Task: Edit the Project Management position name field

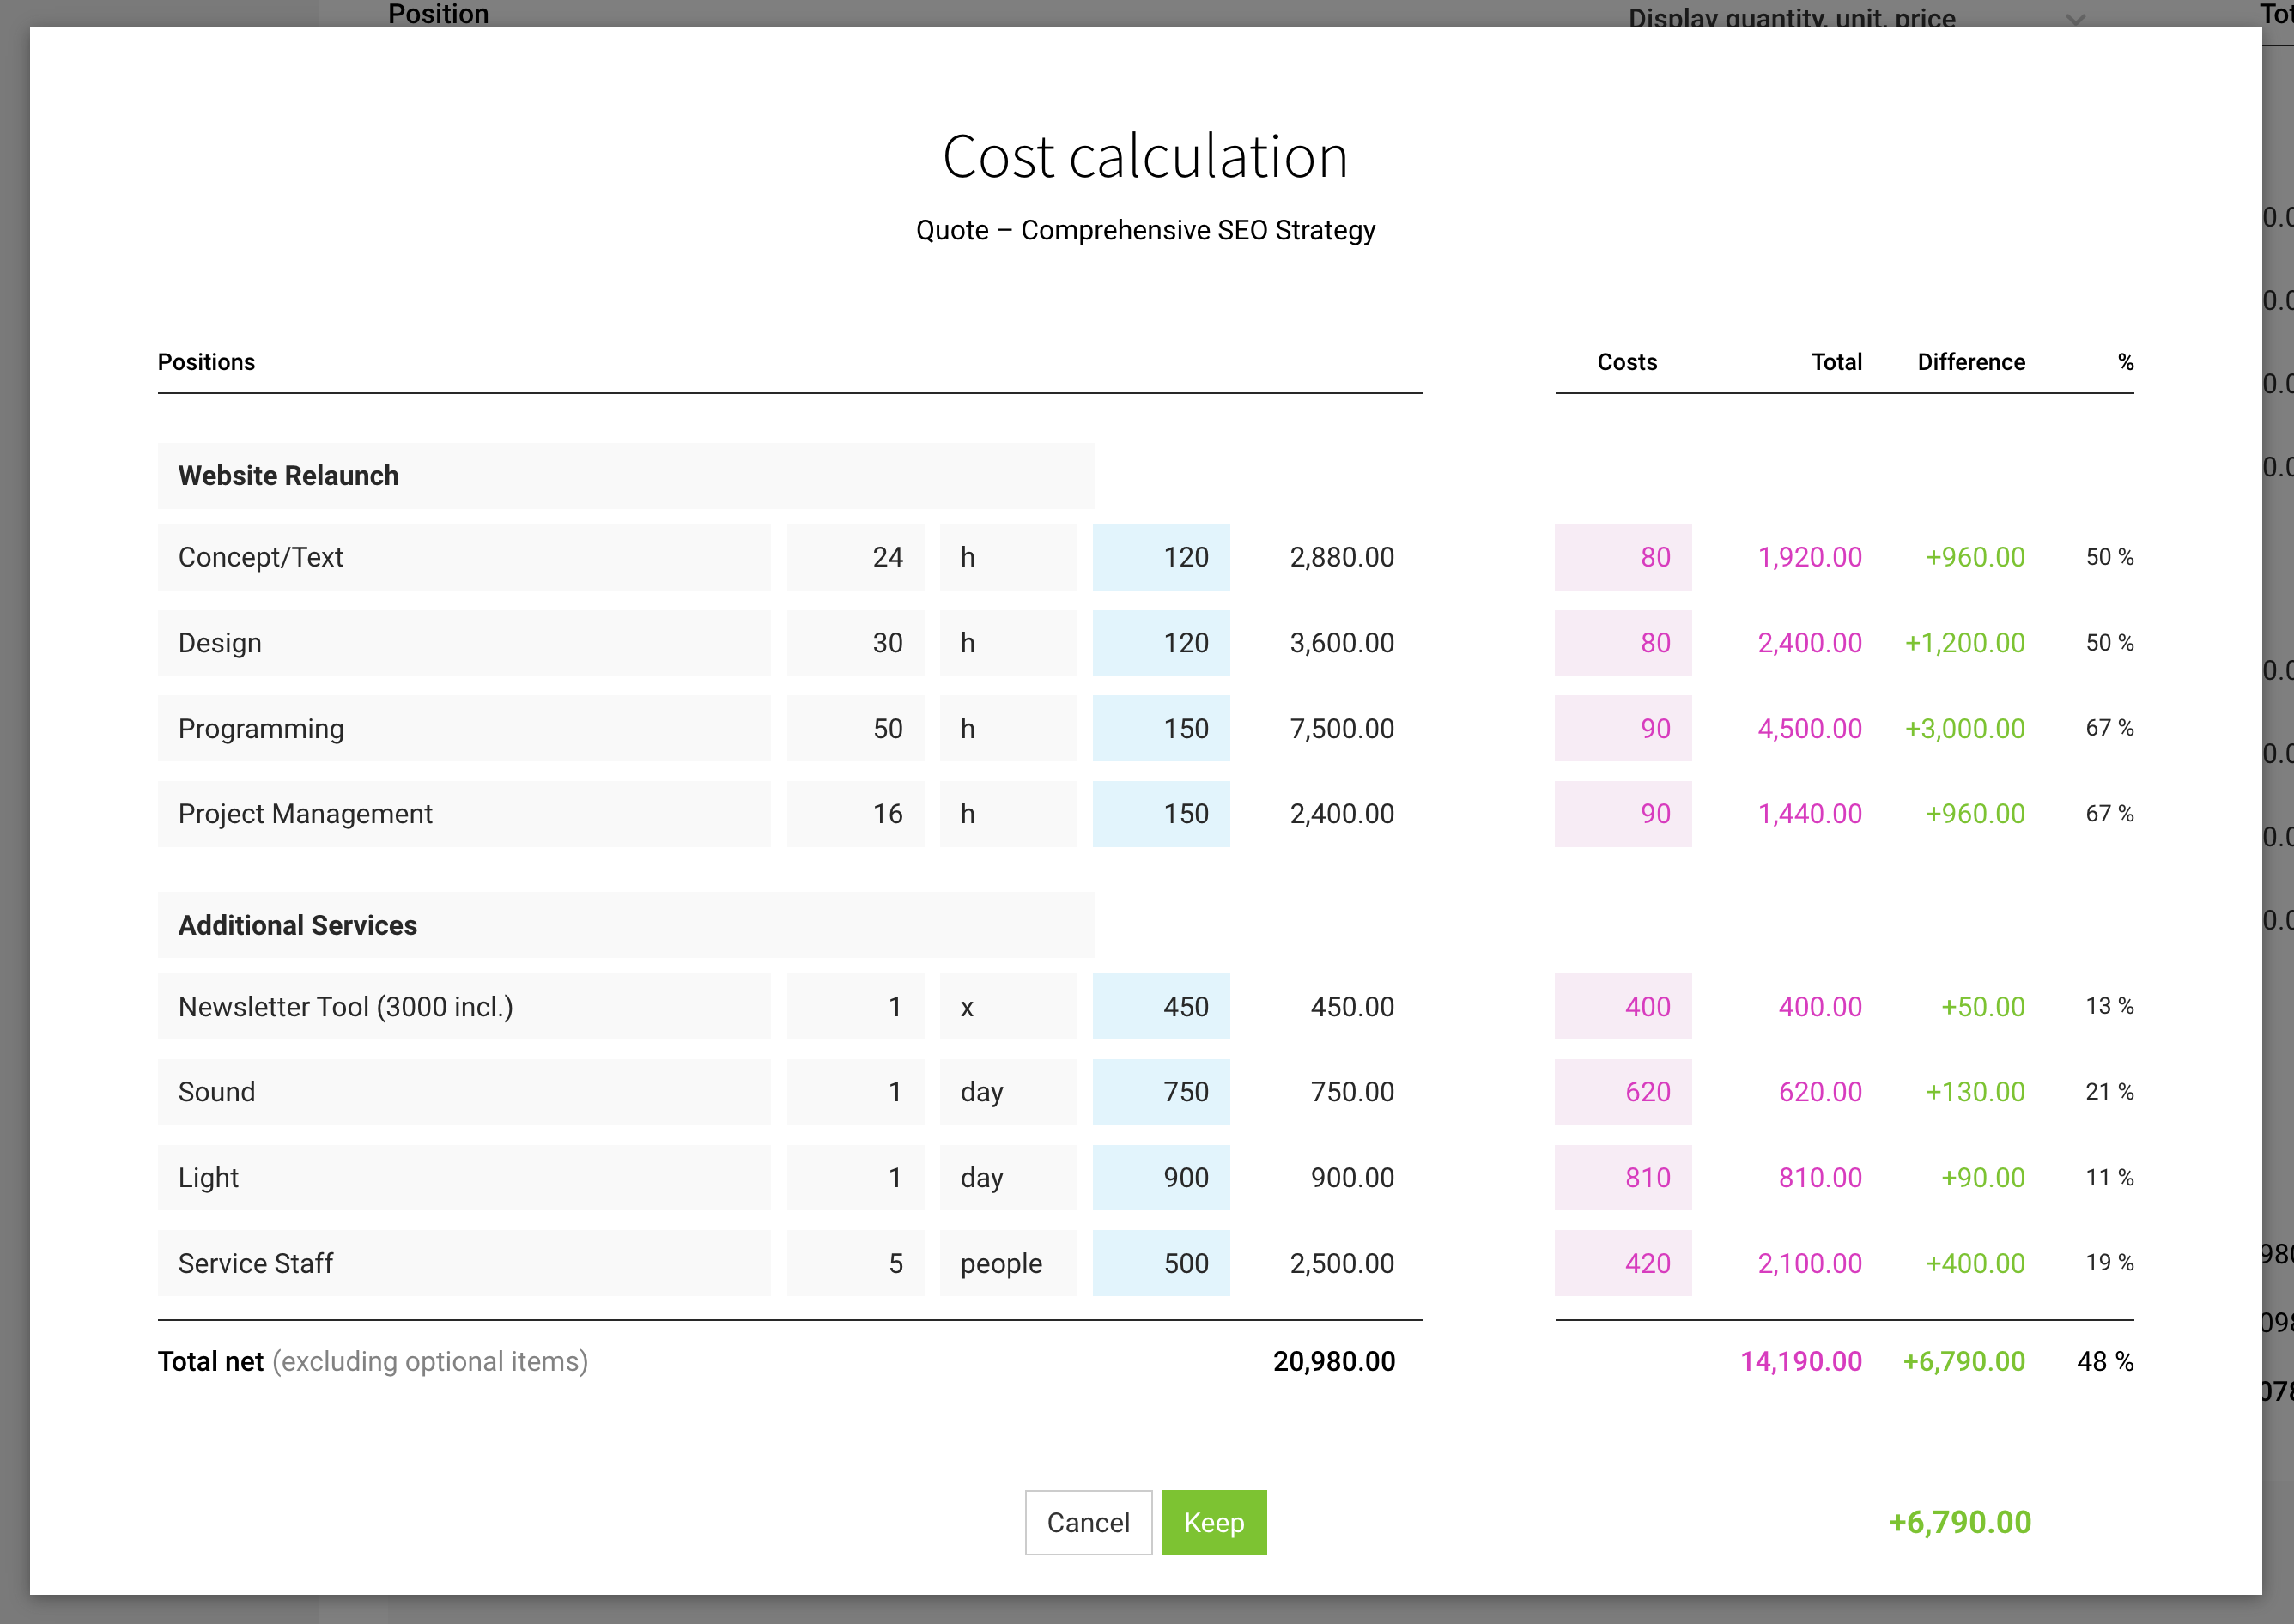Action: pyautogui.click(x=464, y=814)
